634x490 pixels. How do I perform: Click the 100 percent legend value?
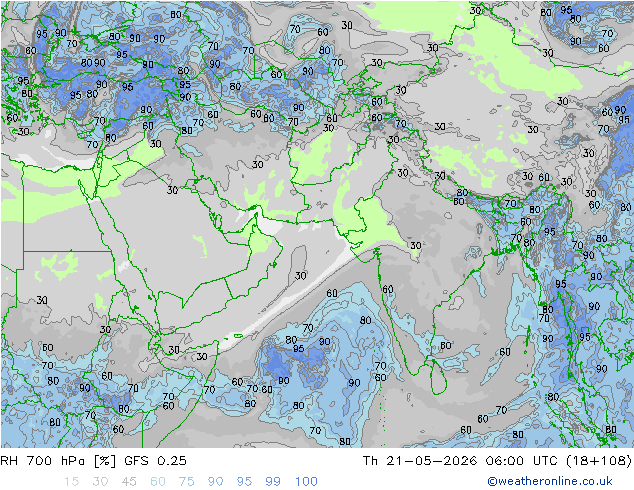click(x=306, y=482)
